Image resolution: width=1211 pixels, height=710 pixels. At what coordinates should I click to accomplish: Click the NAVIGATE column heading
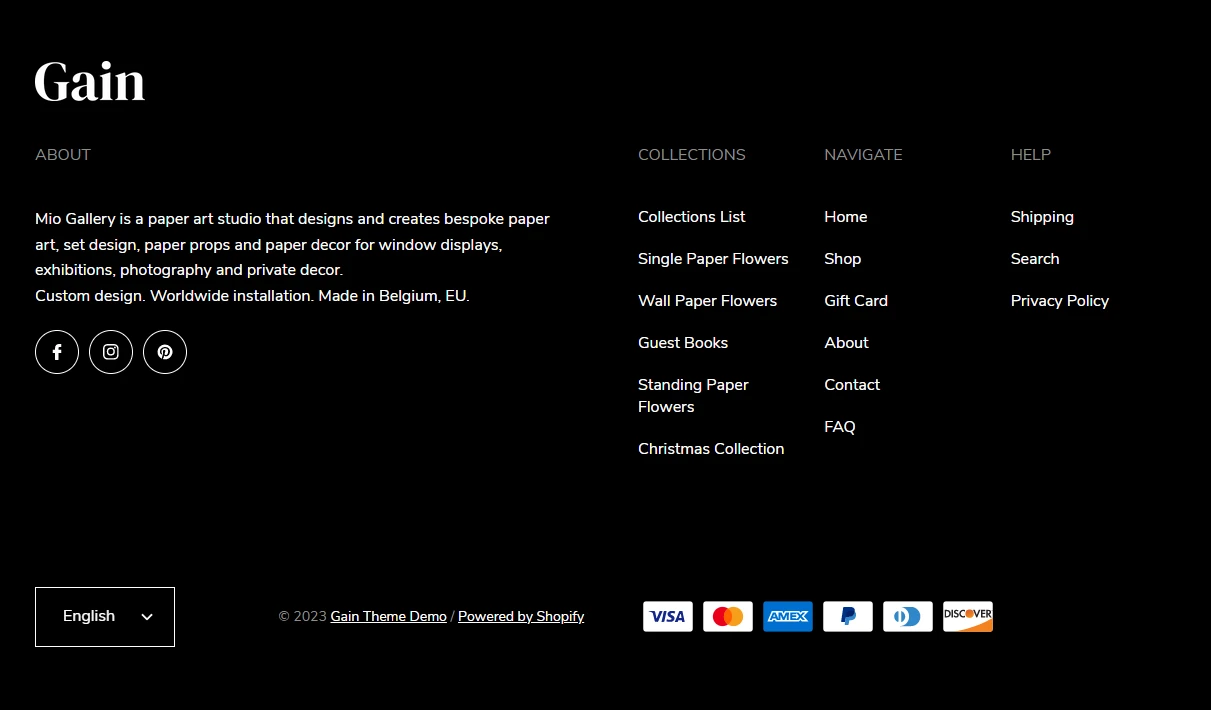coord(863,155)
